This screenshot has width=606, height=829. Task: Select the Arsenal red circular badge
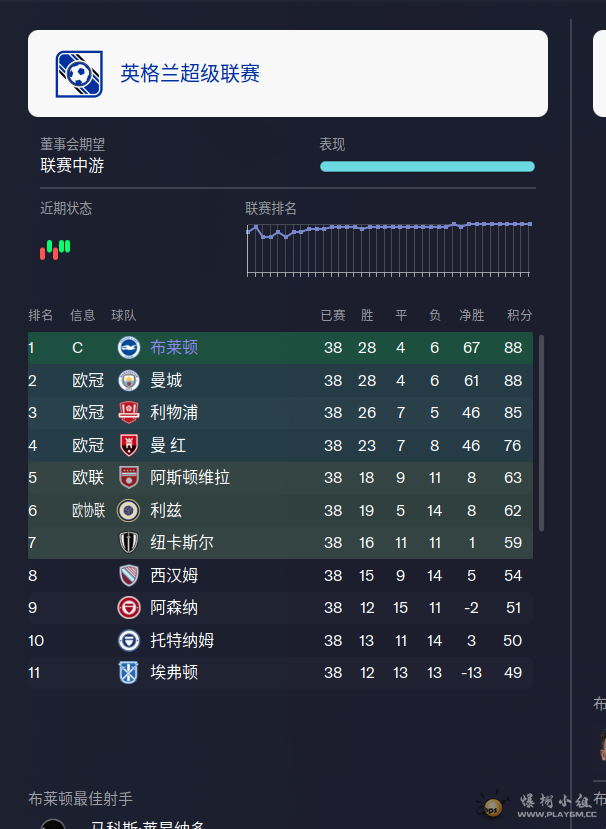coord(128,608)
